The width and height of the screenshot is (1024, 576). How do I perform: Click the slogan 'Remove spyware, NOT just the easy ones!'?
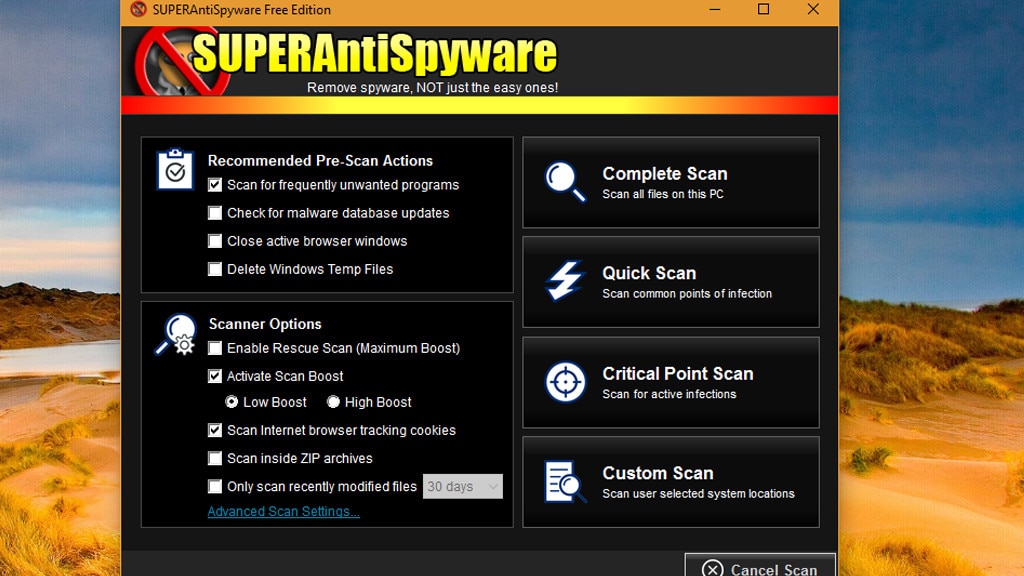pos(432,88)
